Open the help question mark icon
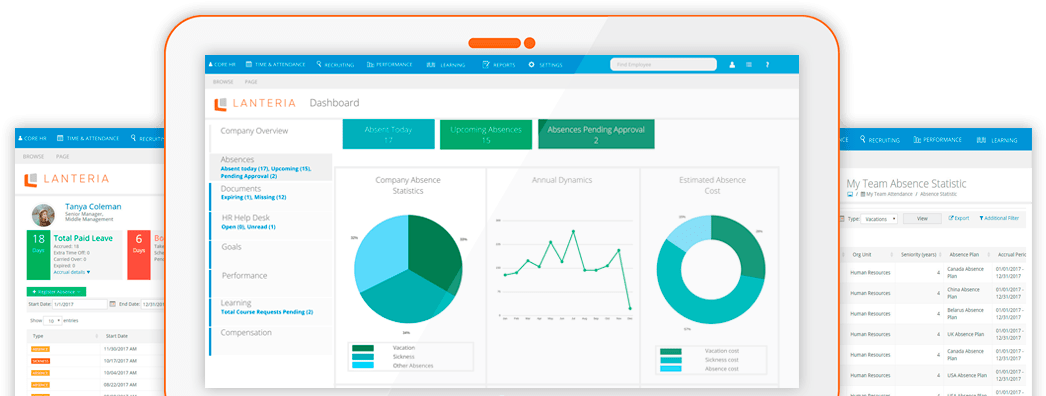This screenshot has height=396, width=1046. 767,65
